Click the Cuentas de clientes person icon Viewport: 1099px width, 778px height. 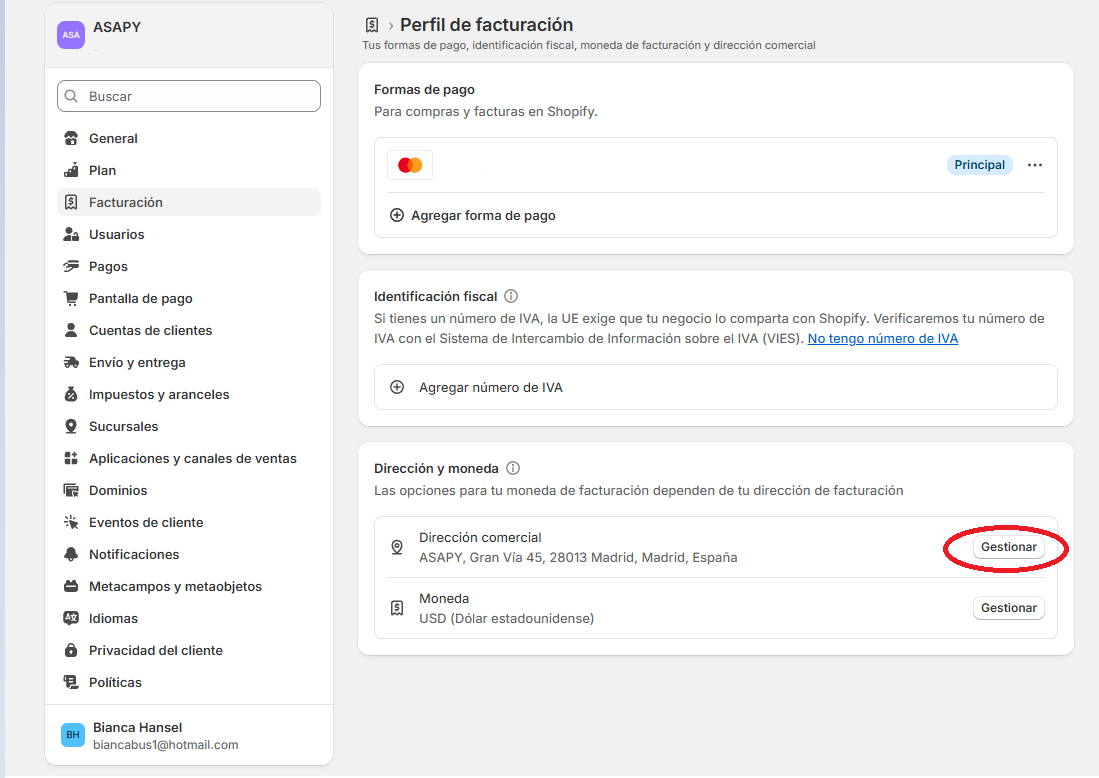71,330
